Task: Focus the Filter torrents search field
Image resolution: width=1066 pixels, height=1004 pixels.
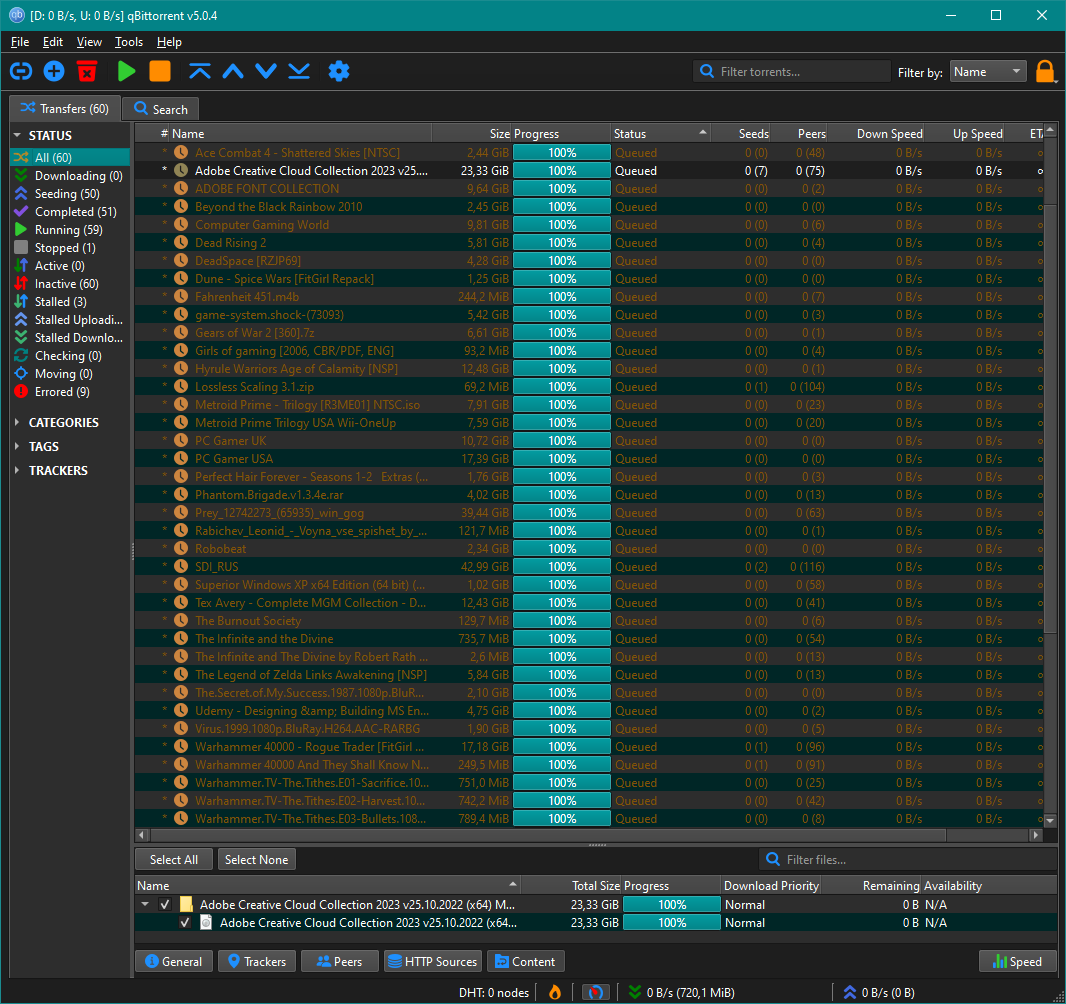Action: pos(791,71)
